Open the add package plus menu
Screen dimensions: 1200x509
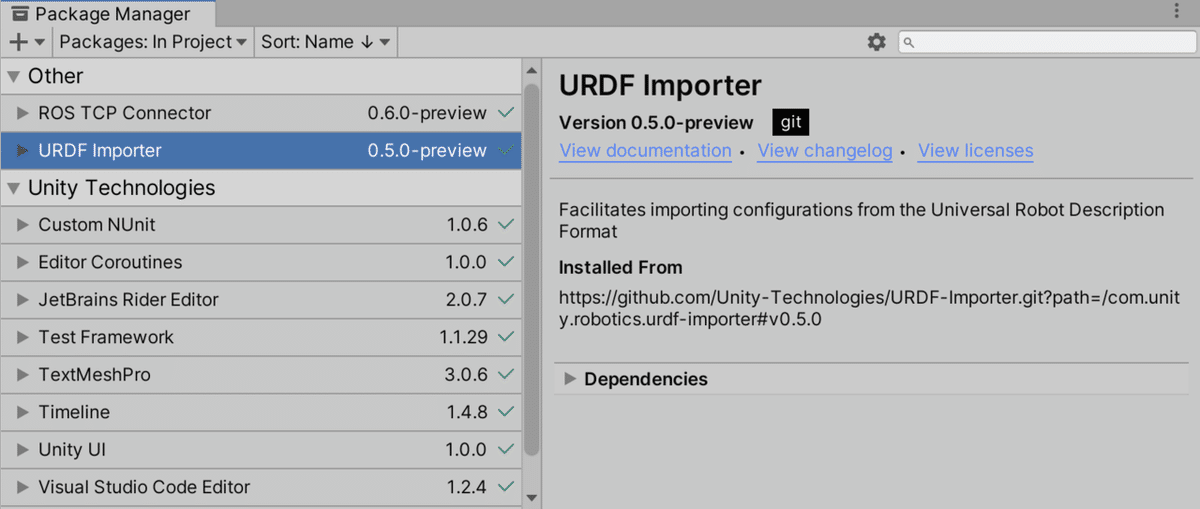click(x=26, y=42)
